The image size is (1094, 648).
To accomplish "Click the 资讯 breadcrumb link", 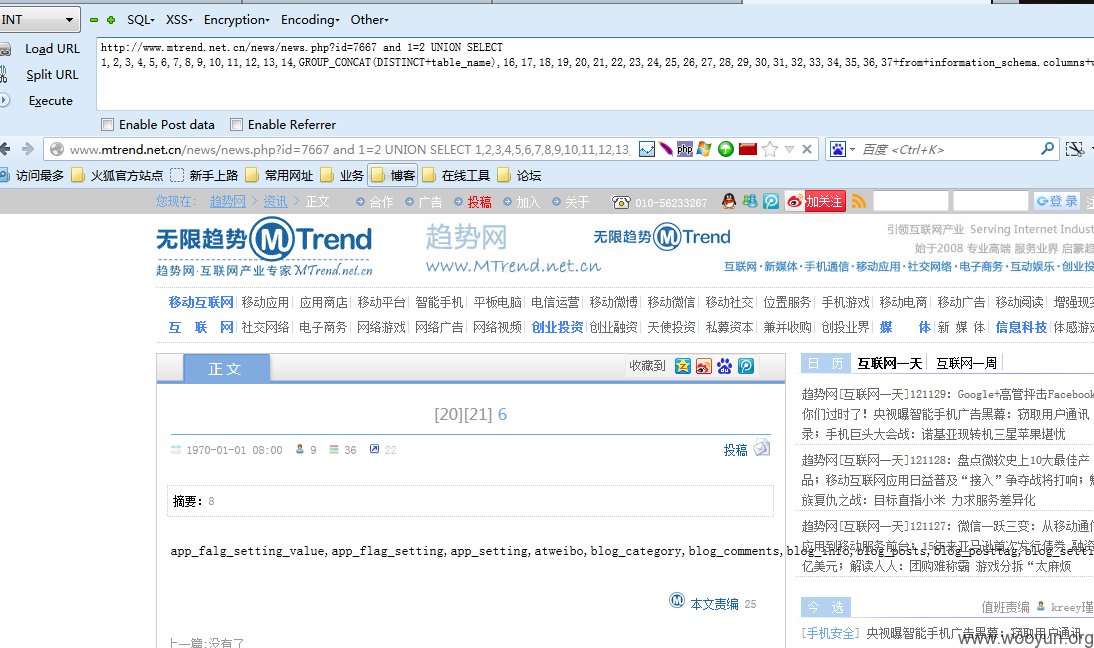I will point(275,202).
